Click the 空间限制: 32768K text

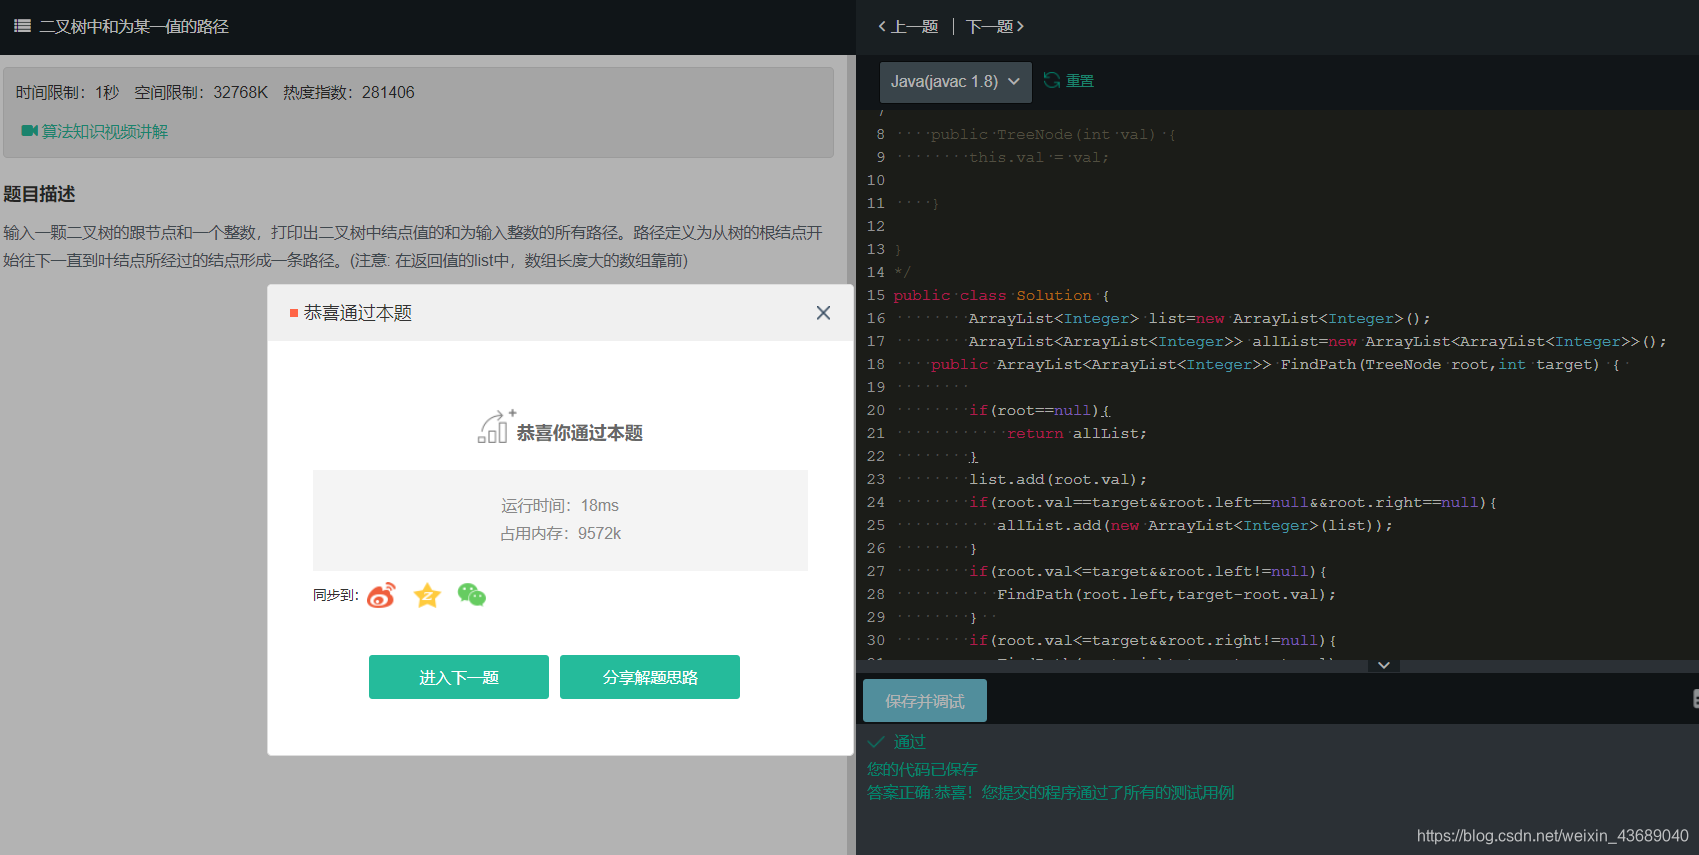(201, 92)
